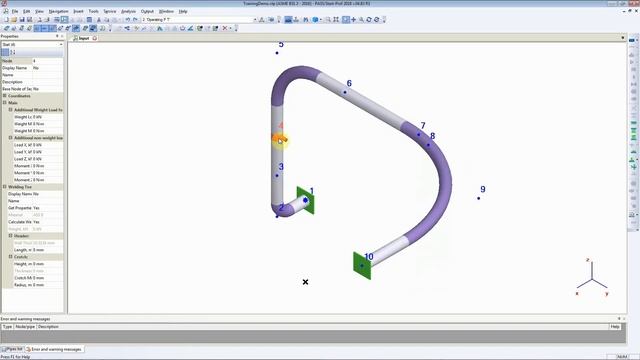Open the Analysis menu
This screenshot has width=640, height=360.
128,11
